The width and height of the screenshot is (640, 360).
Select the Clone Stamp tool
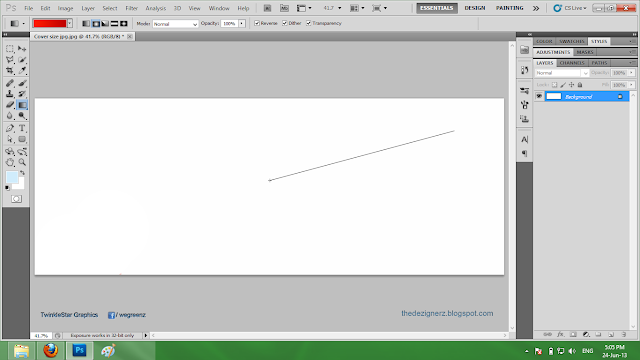tap(10, 94)
